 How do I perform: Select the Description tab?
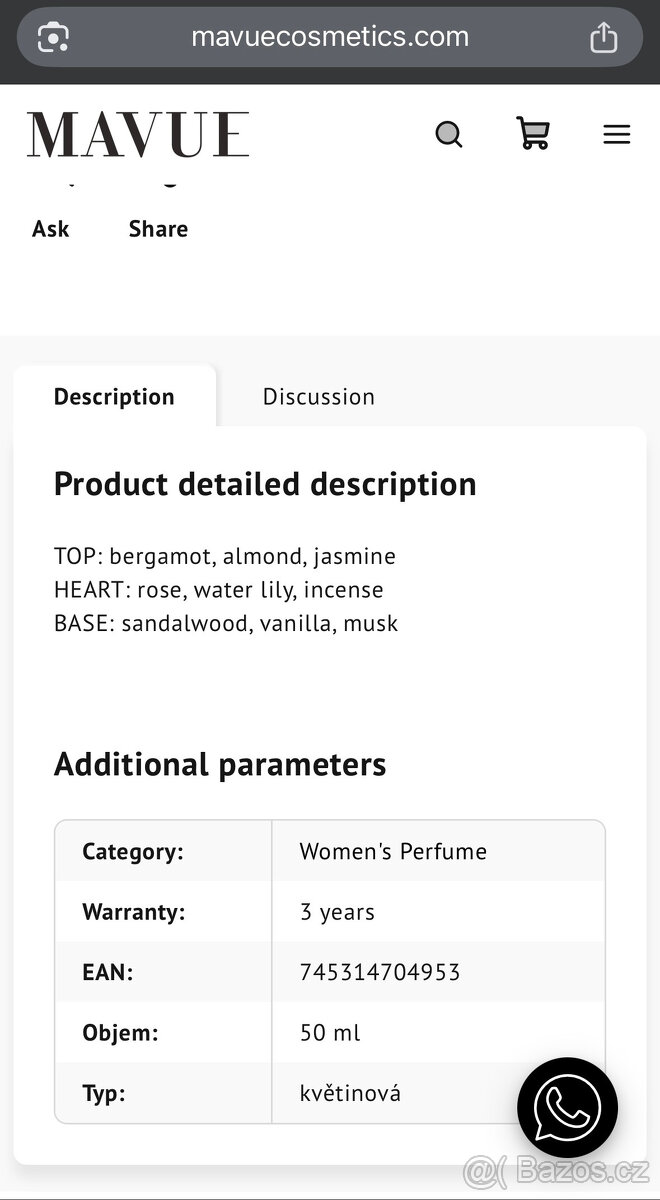tap(114, 397)
